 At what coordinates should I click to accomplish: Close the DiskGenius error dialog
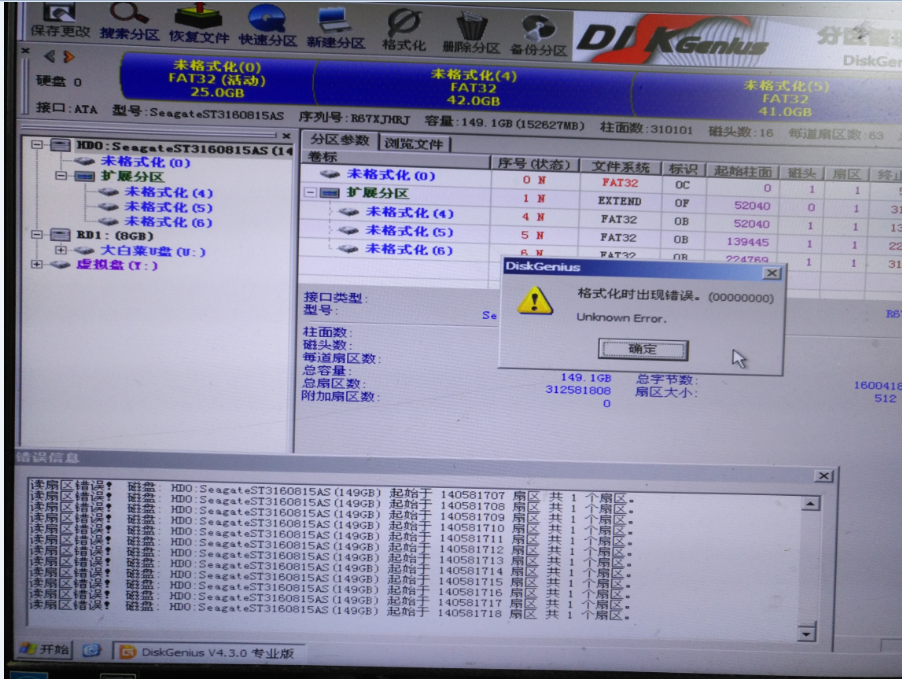click(771, 273)
